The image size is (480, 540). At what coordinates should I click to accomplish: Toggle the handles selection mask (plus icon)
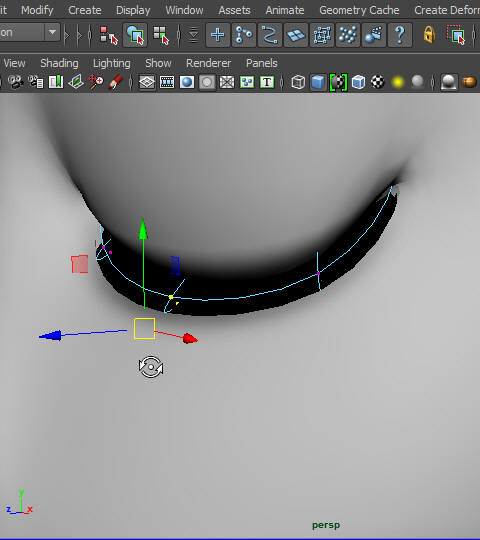coord(218,35)
